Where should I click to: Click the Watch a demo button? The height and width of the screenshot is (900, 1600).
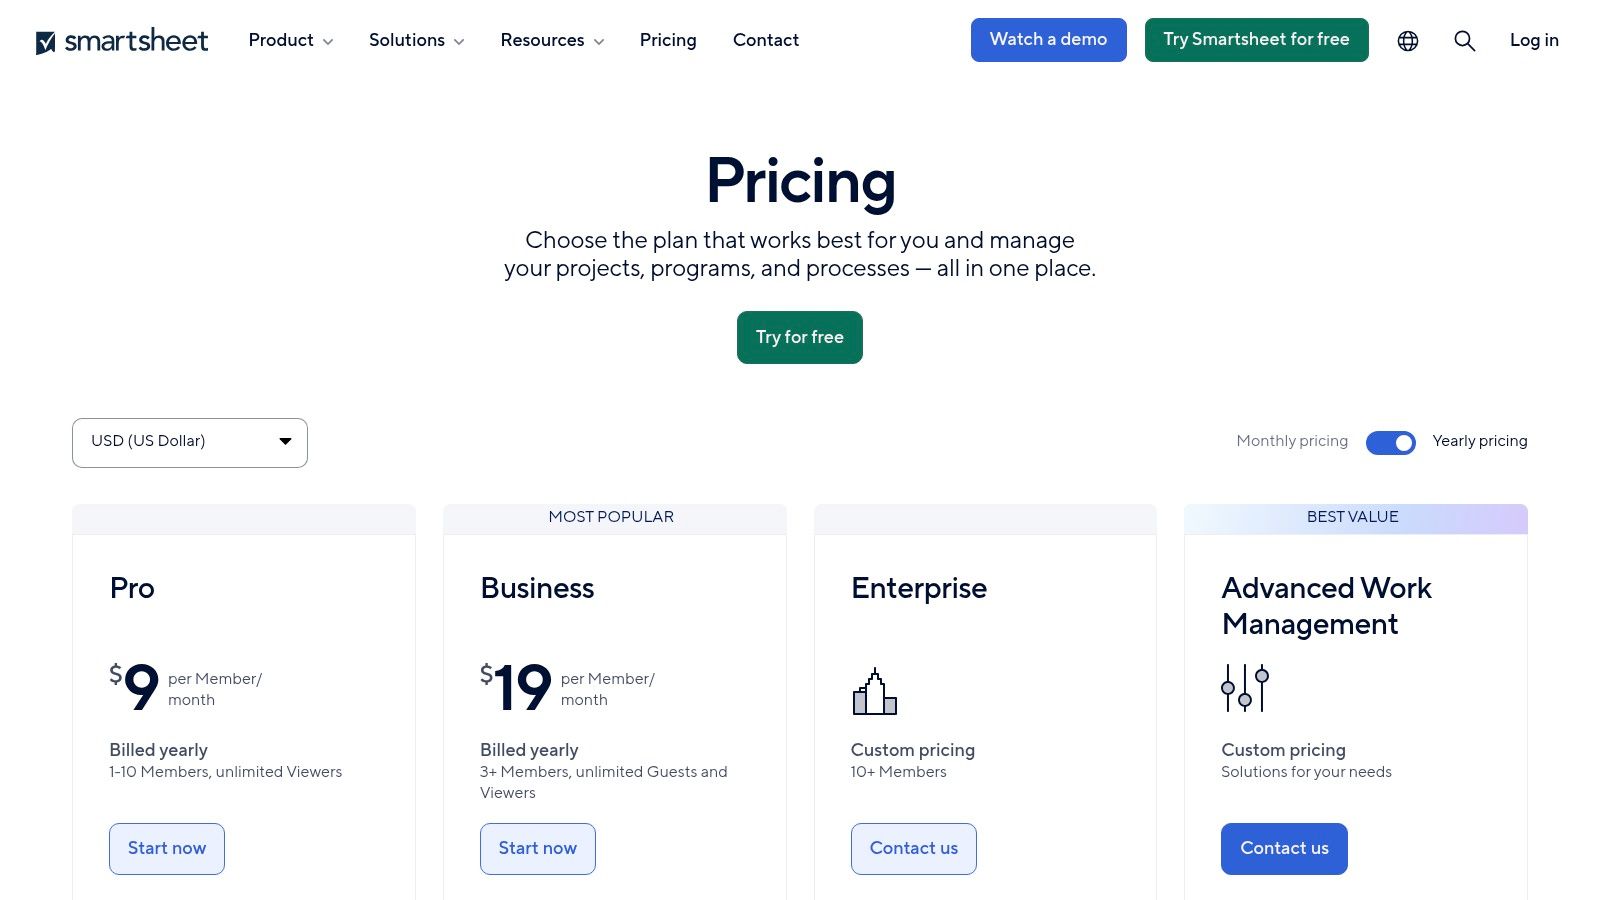point(1048,40)
